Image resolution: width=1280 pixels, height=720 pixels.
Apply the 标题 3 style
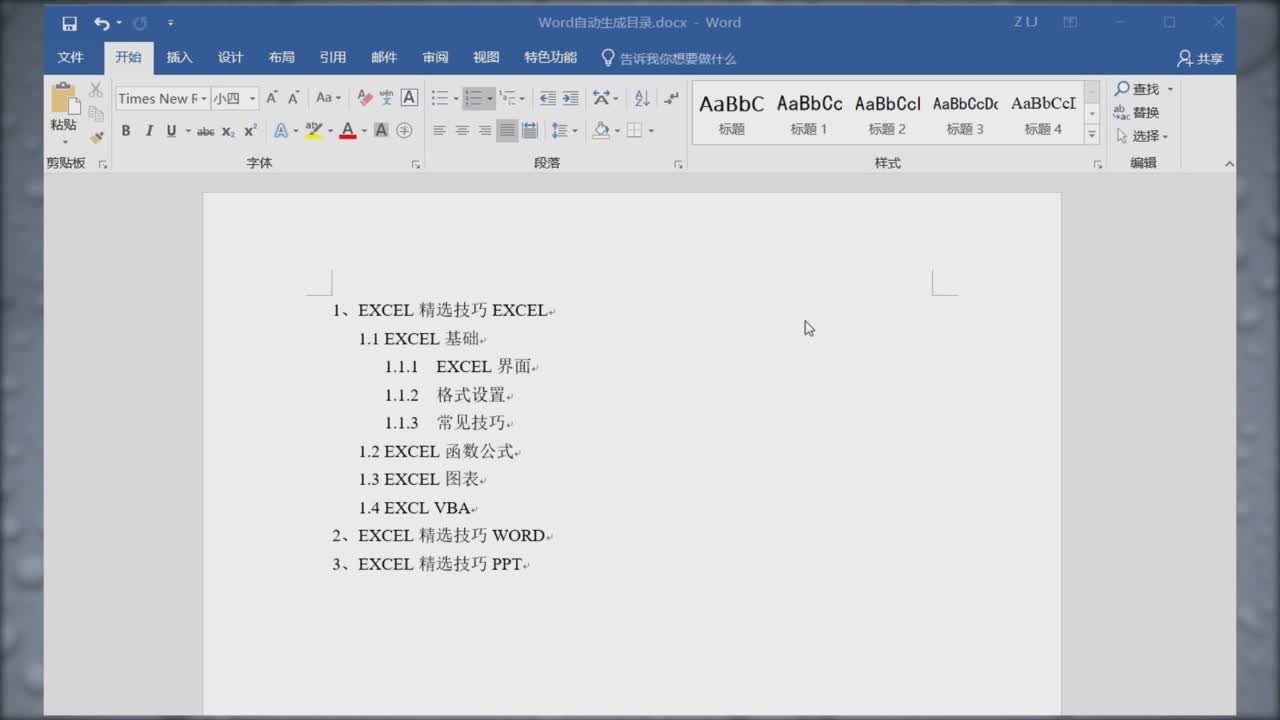point(965,113)
